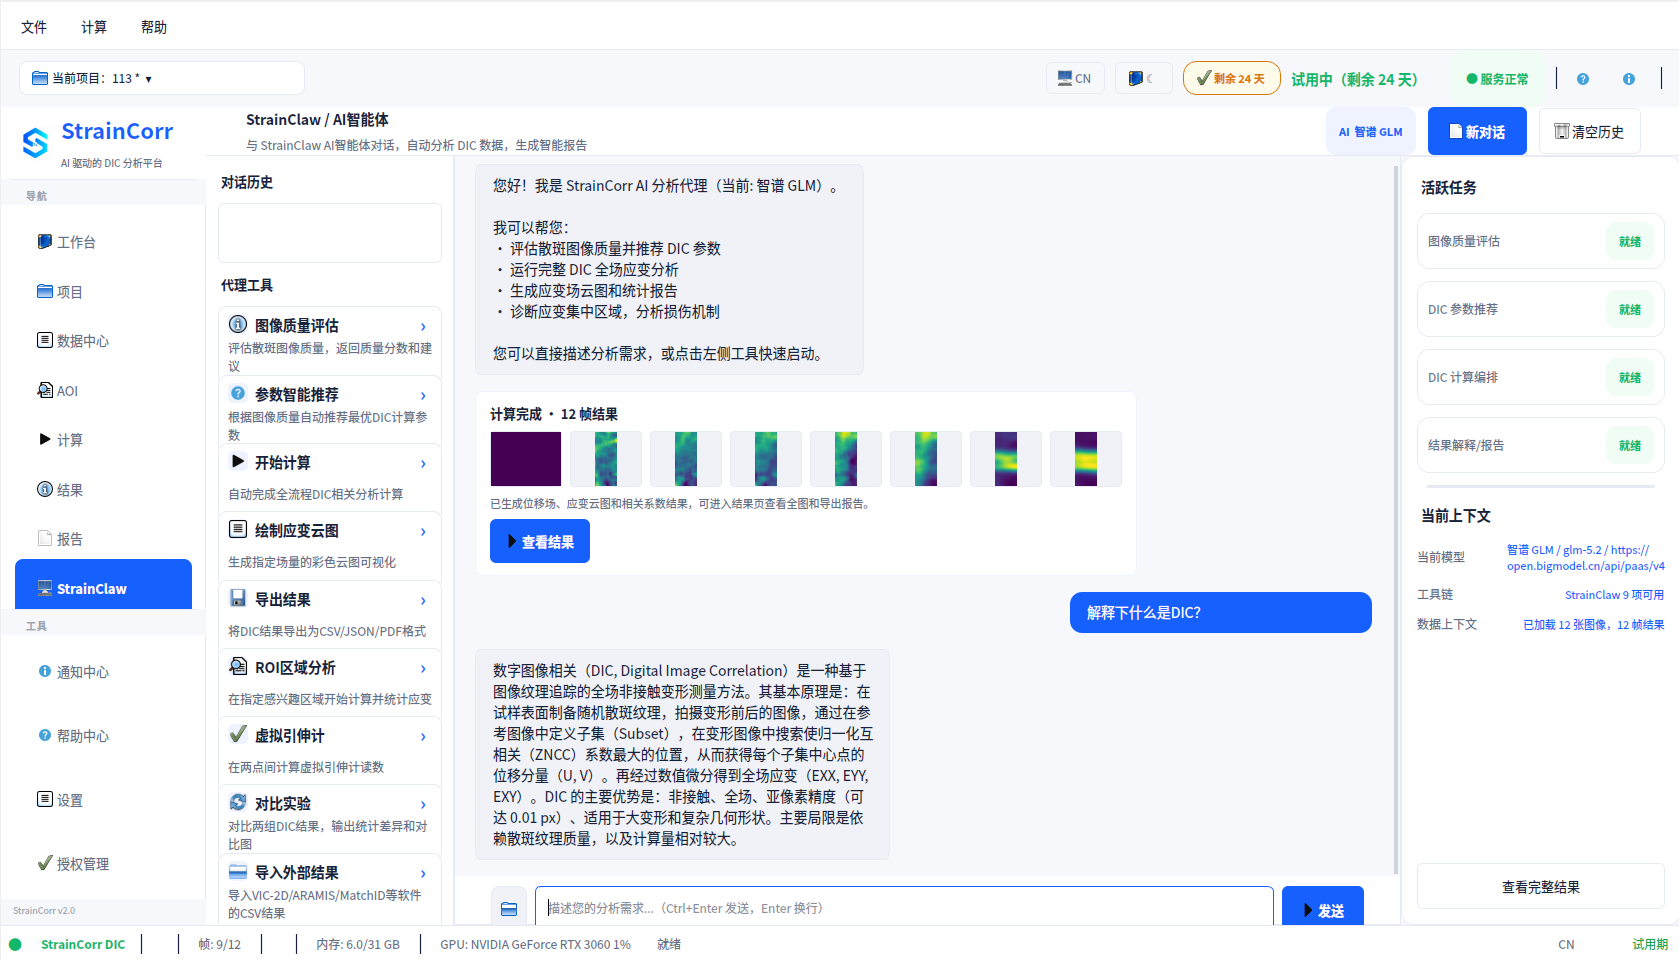Open the 文件 menu

[x=34, y=27]
